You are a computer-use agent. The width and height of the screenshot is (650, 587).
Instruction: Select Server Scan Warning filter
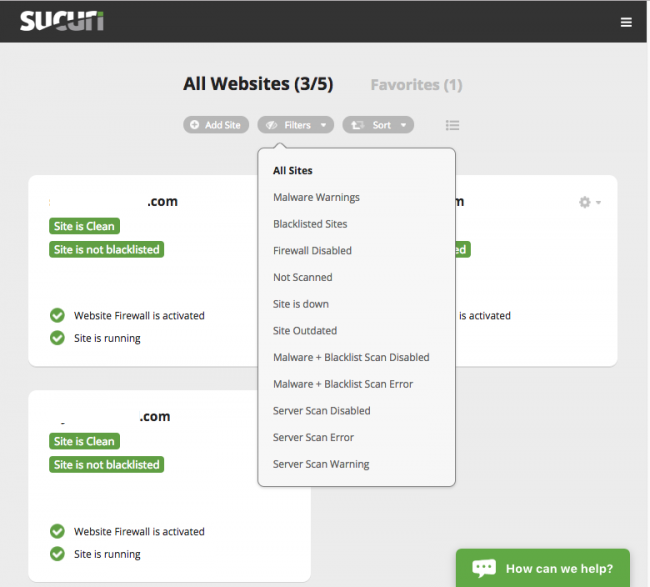[321, 464]
